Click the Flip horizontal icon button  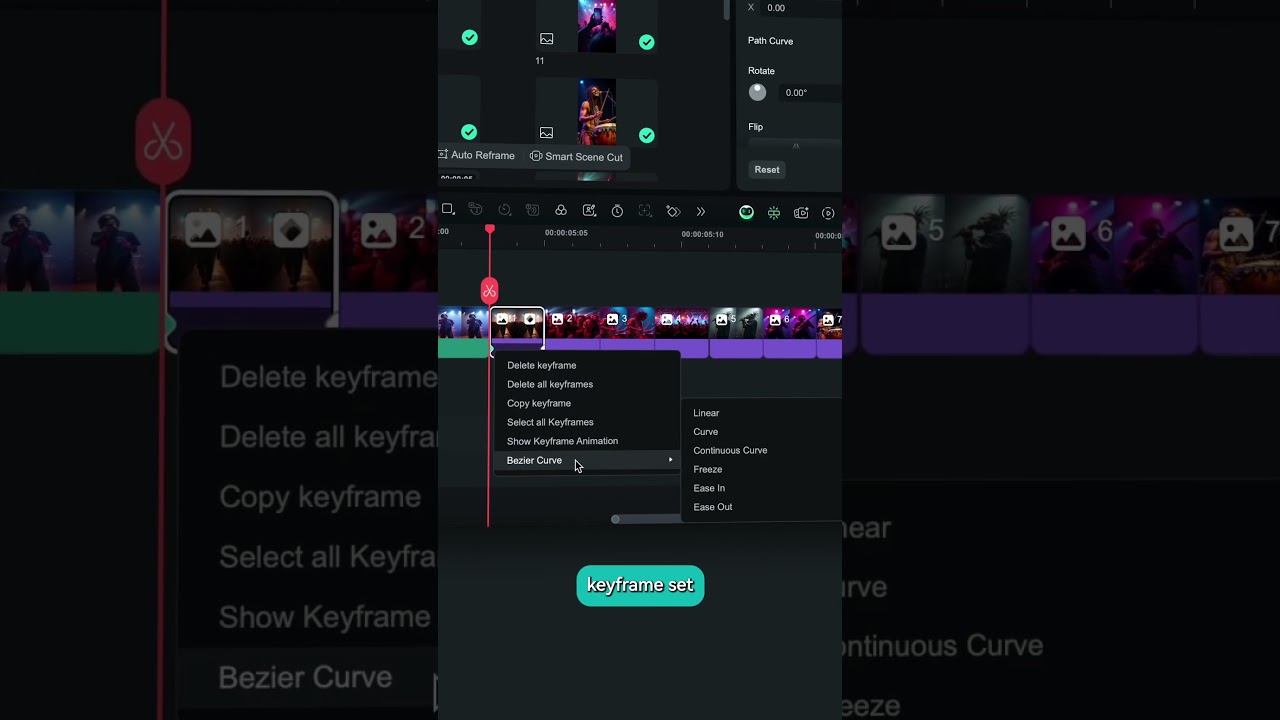(x=795, y=146)
